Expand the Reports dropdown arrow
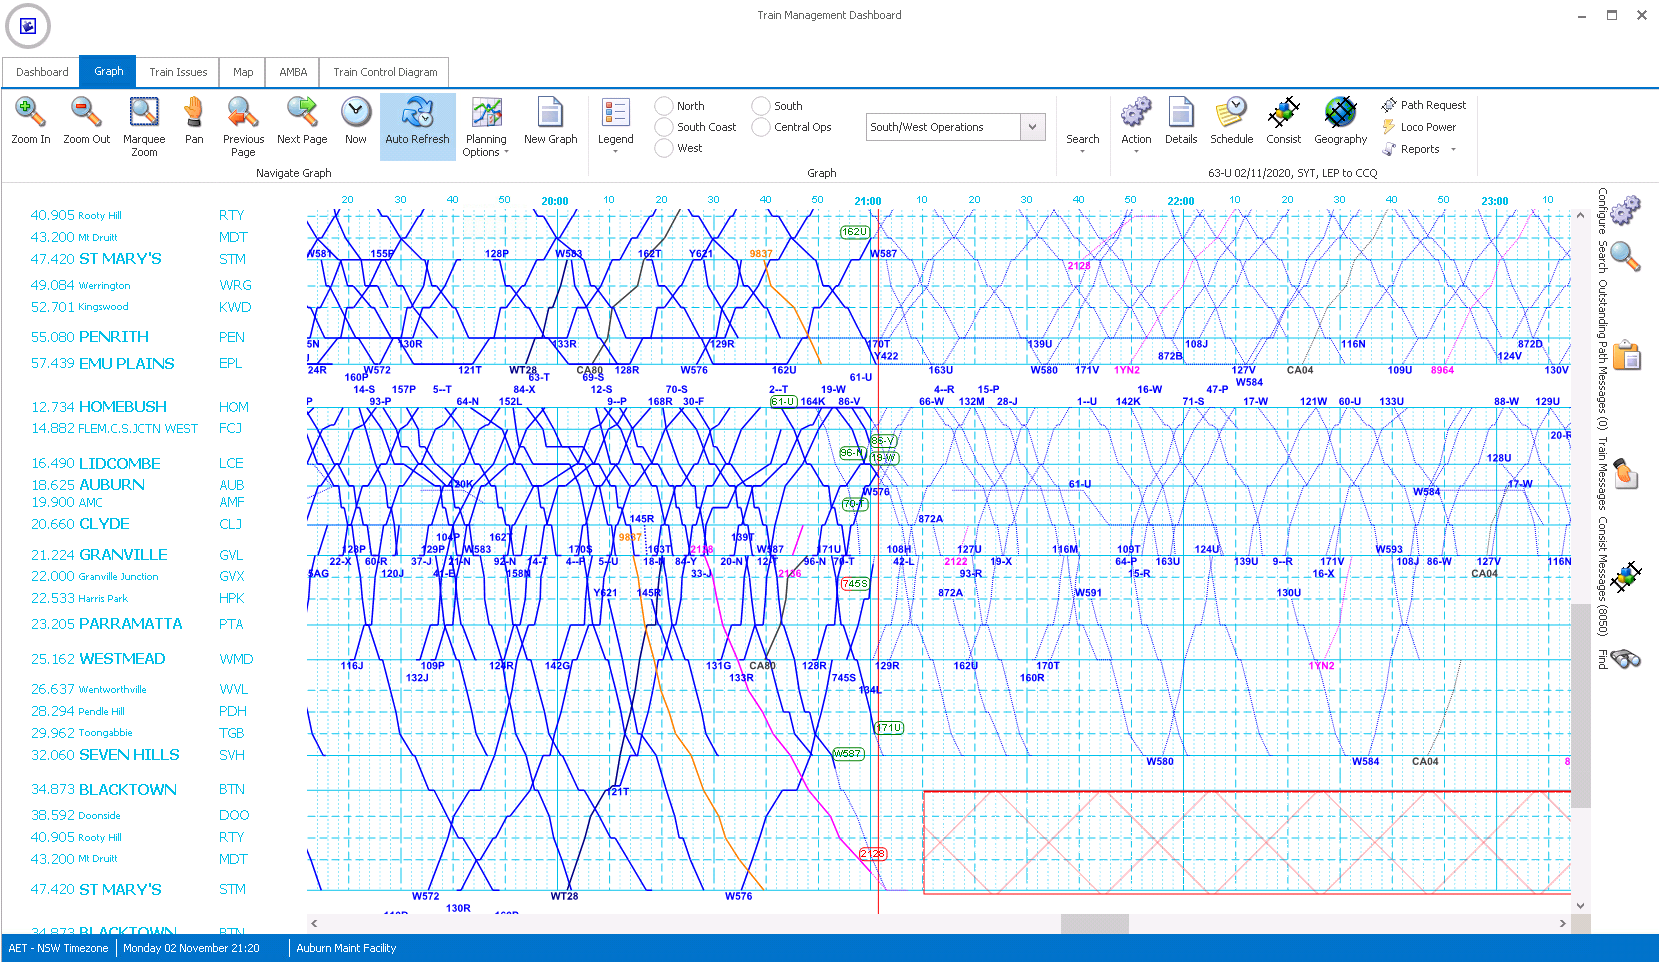1659x962 pixels. [x=1453, y=149]
